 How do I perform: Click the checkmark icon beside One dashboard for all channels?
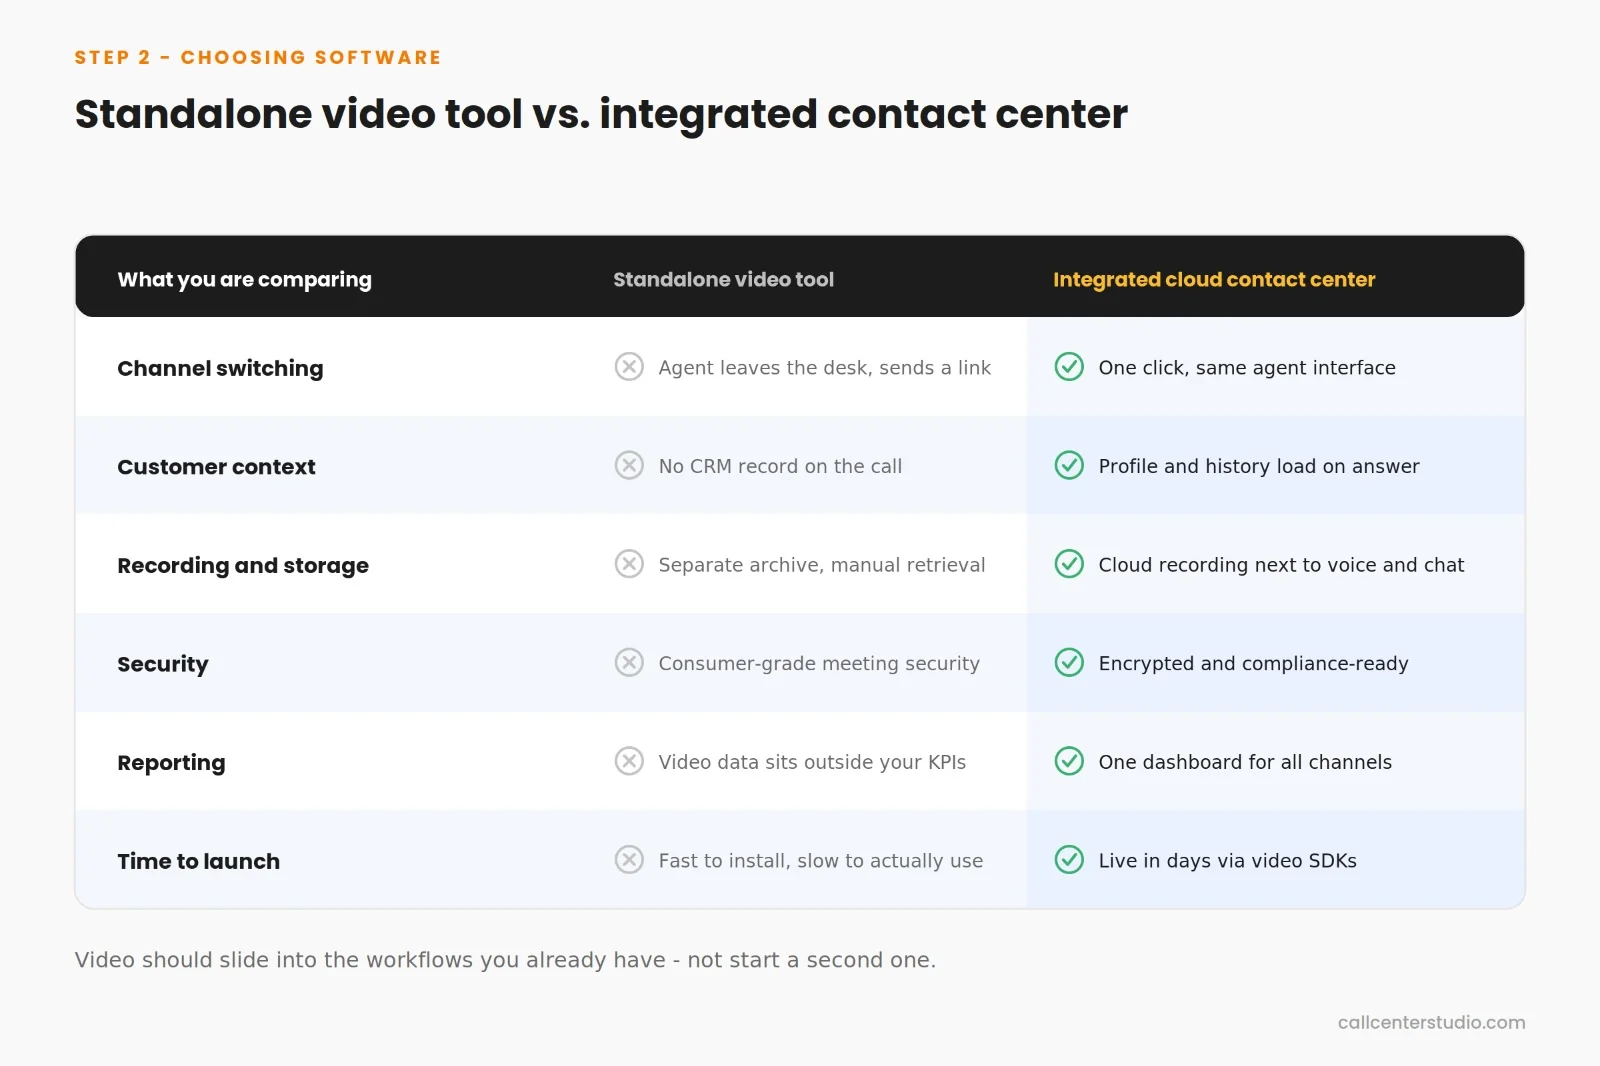pyautogui.click(x=1069, y=761)
